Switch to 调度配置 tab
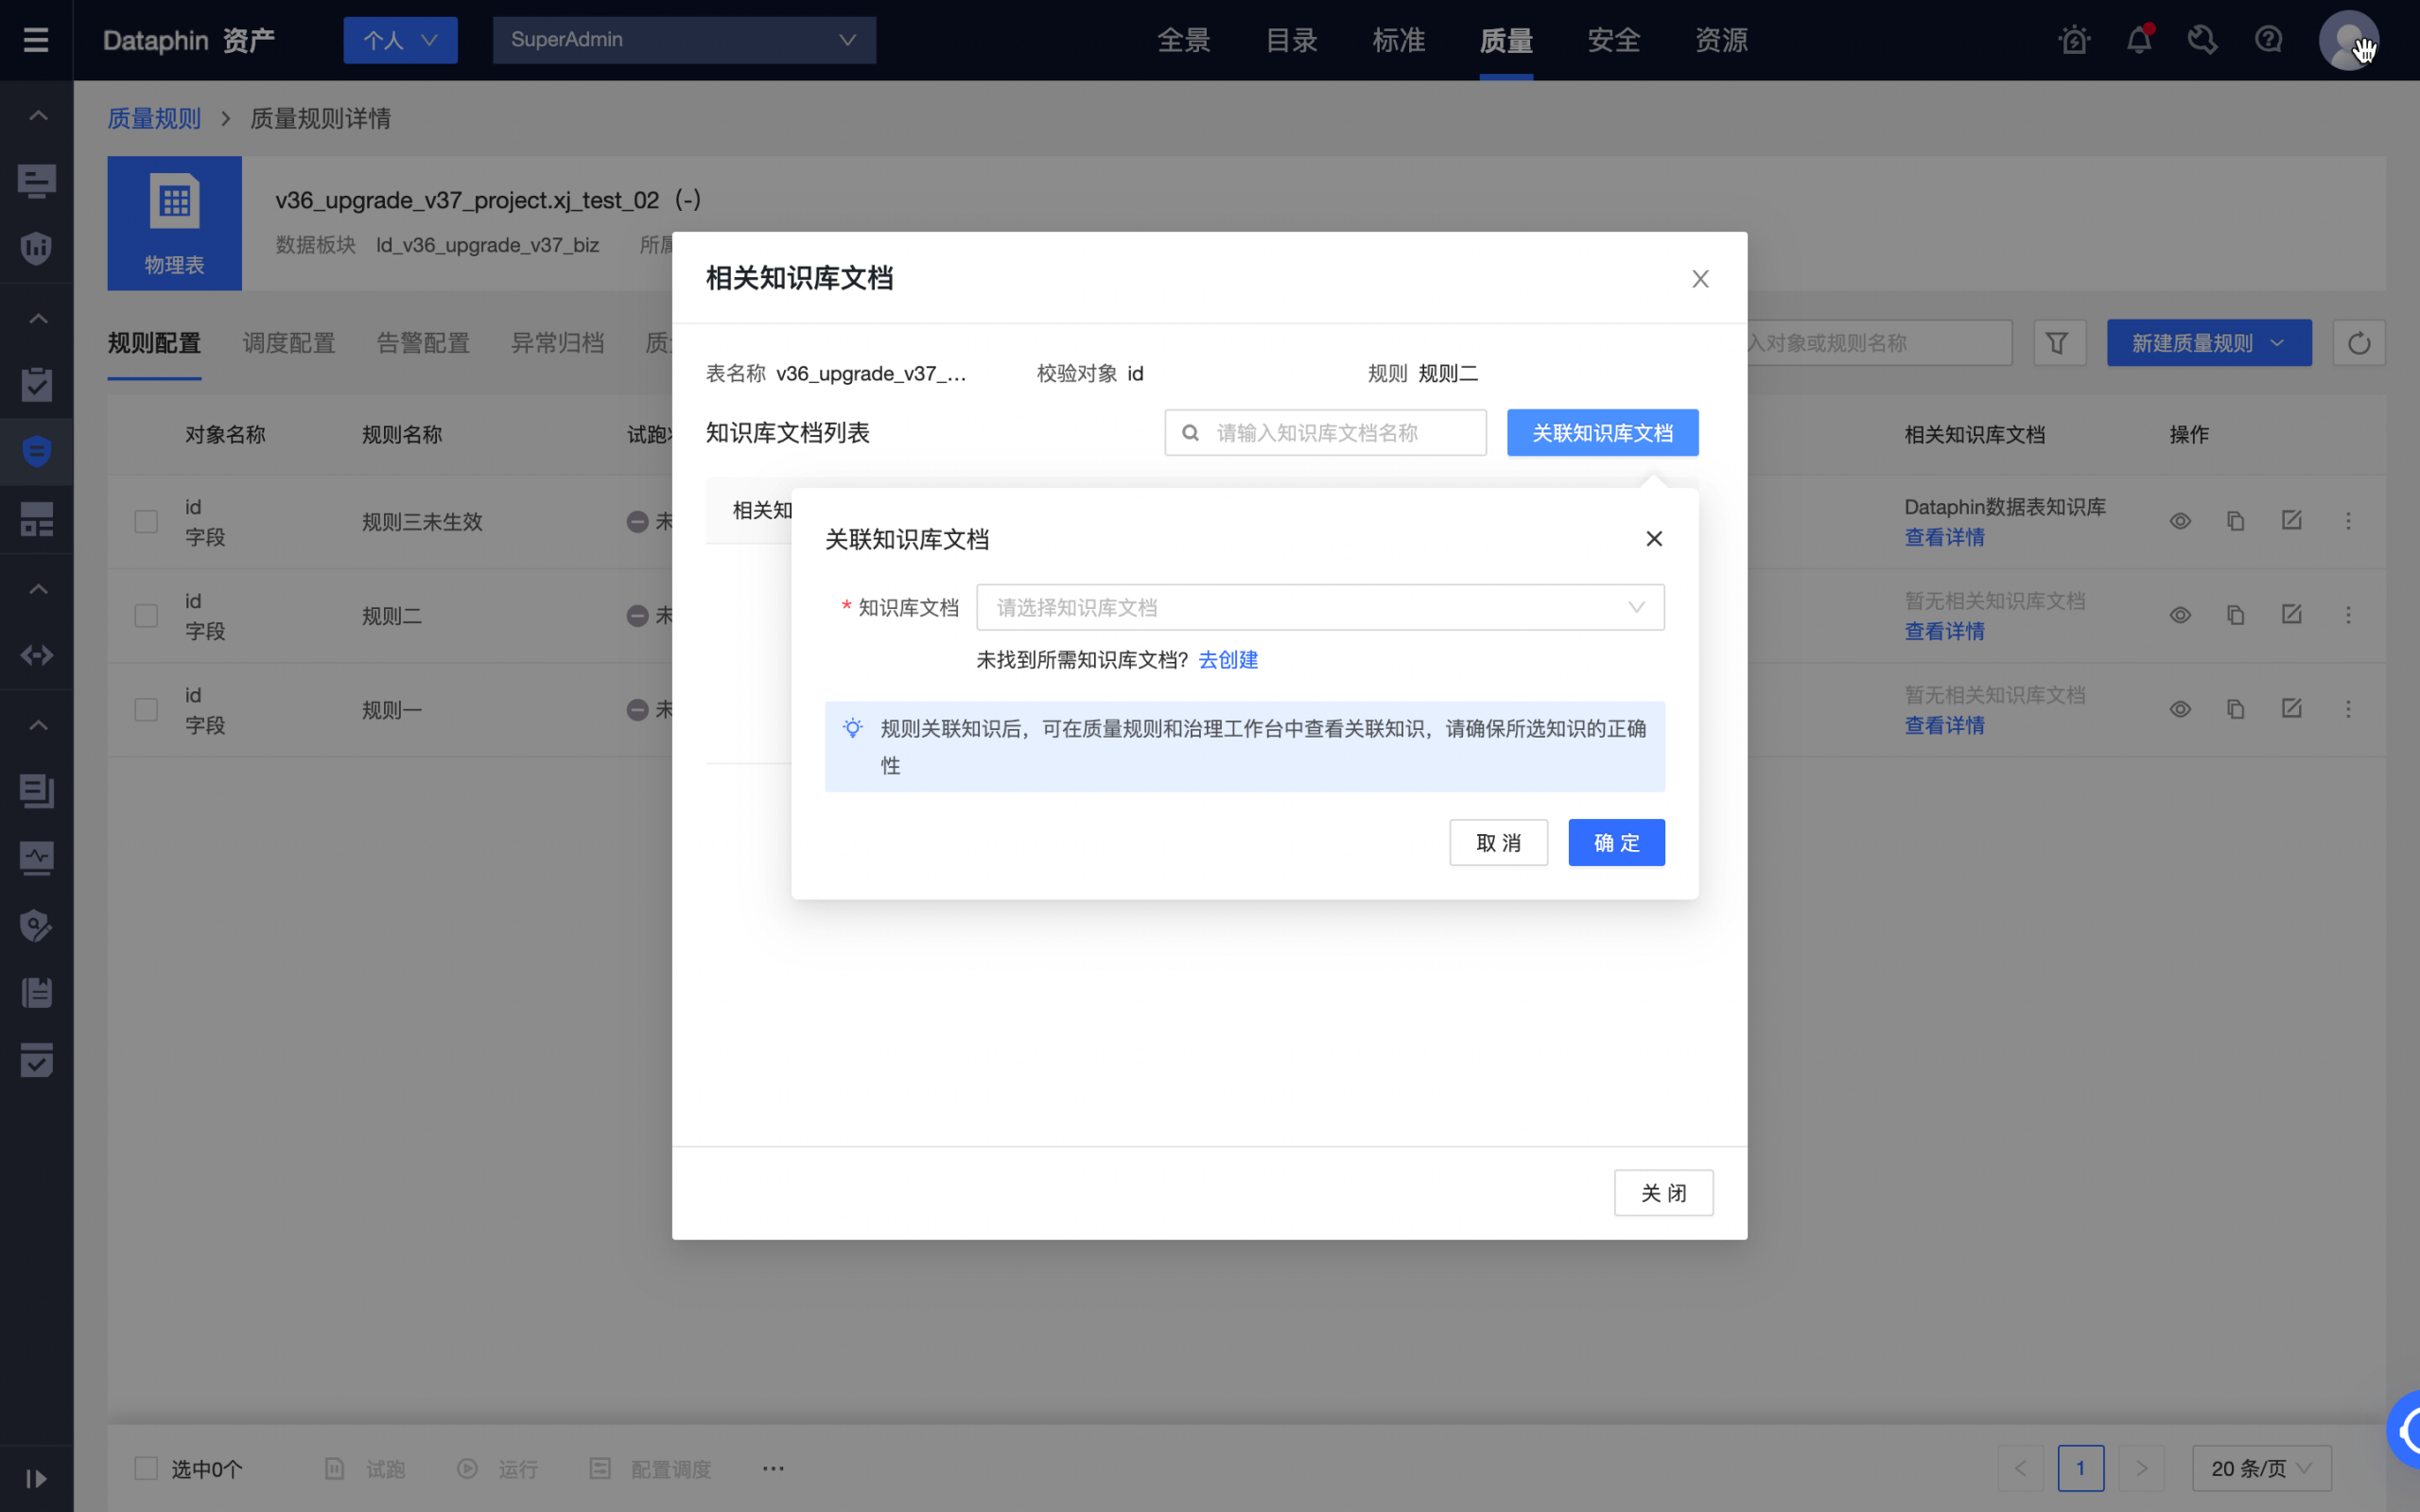The image size is (2420, 1512). 289,343
